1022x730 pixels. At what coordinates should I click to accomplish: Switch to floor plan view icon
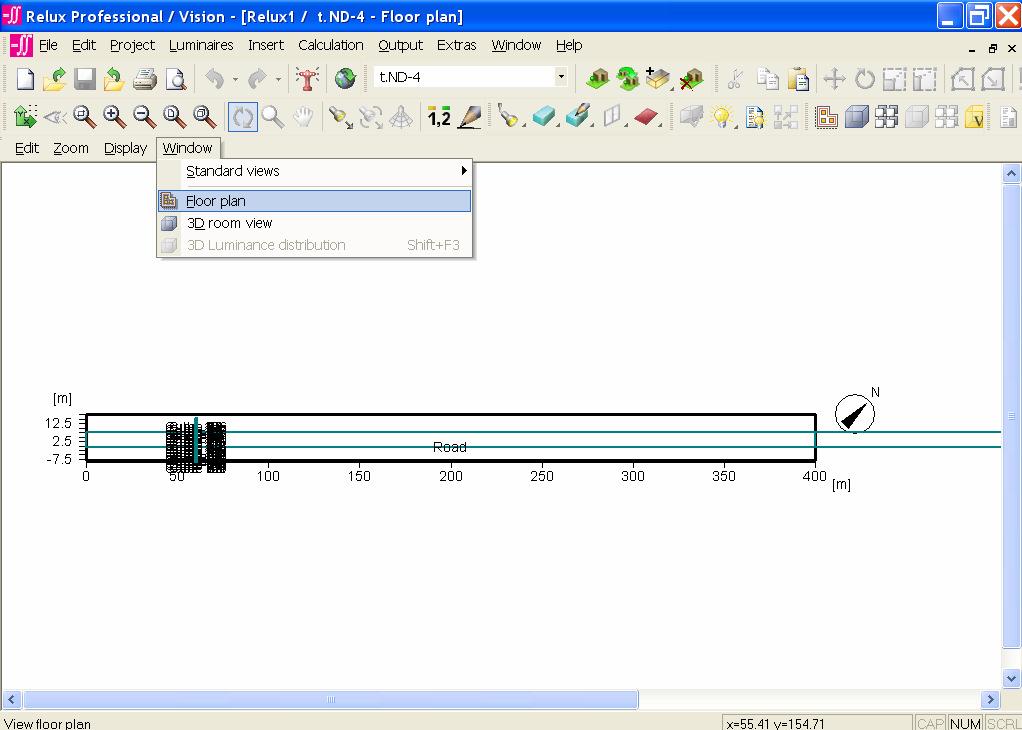coord(826,117)
